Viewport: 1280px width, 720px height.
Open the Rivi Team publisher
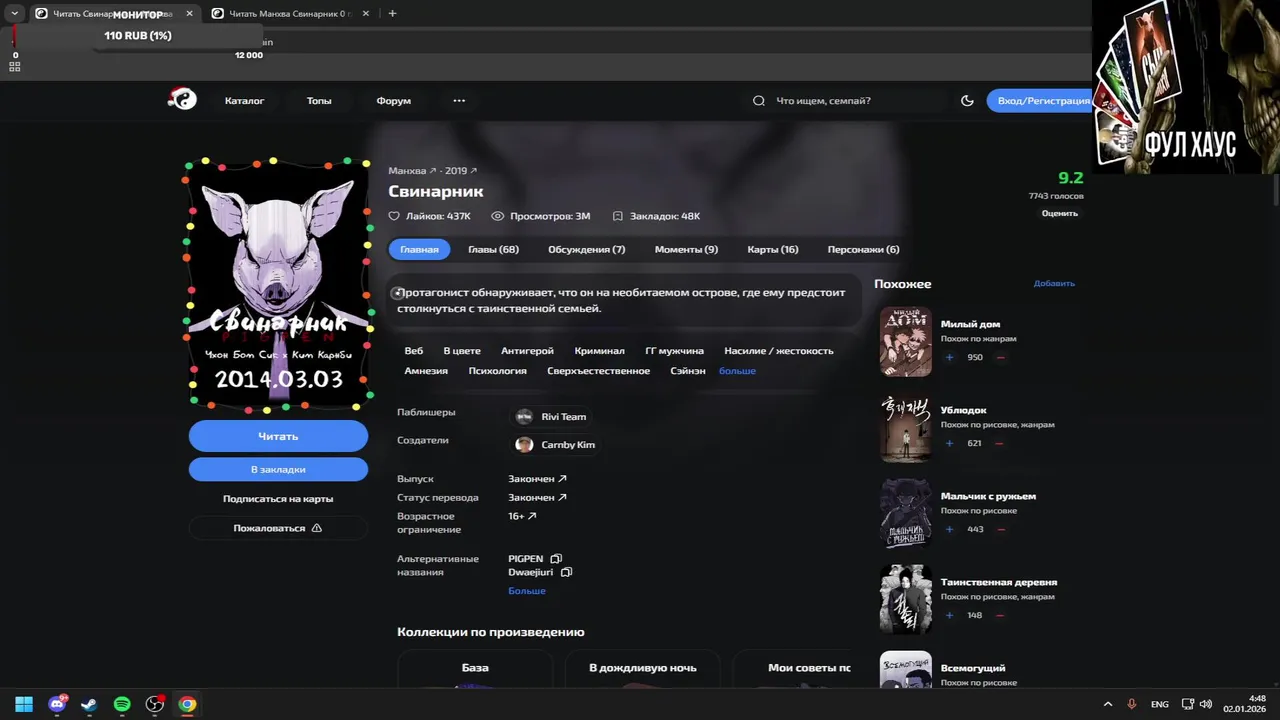(551, 417)
